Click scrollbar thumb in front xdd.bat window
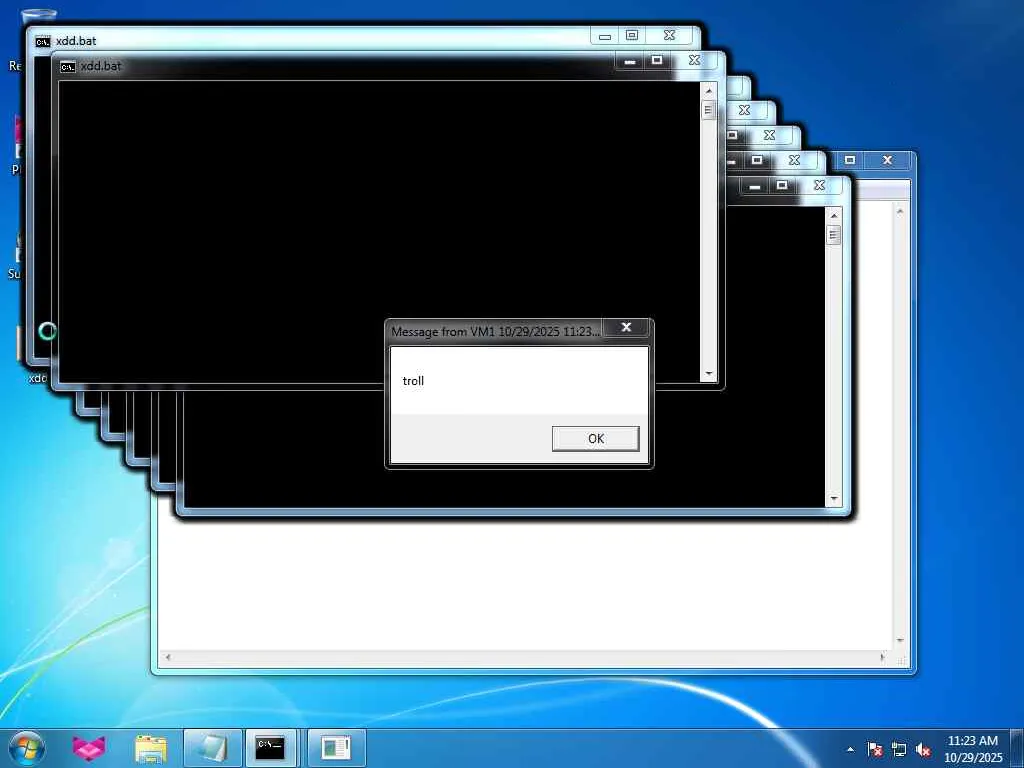Screen dimensions: 1024x768 tap(709, 110)
